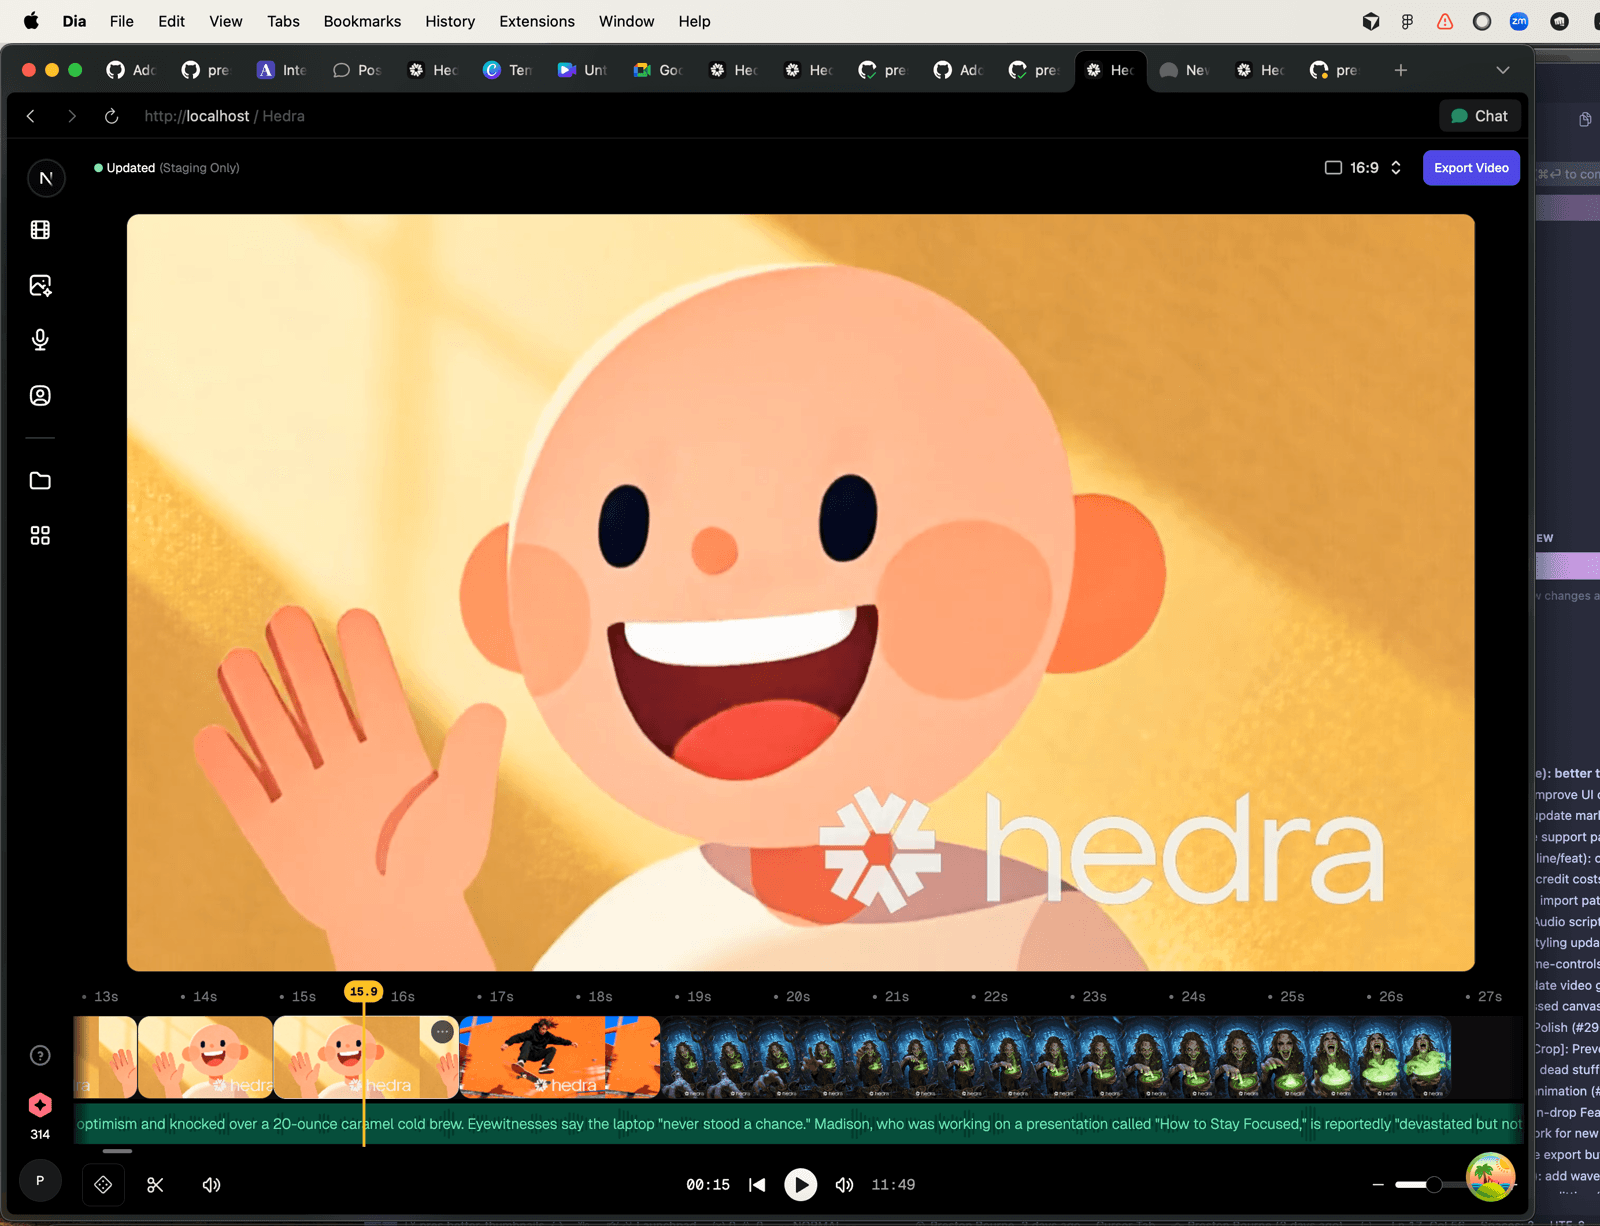Screen dimensions: 1600x1226
Task: Open the Extensions menu
Action: [x=537, y=21]
